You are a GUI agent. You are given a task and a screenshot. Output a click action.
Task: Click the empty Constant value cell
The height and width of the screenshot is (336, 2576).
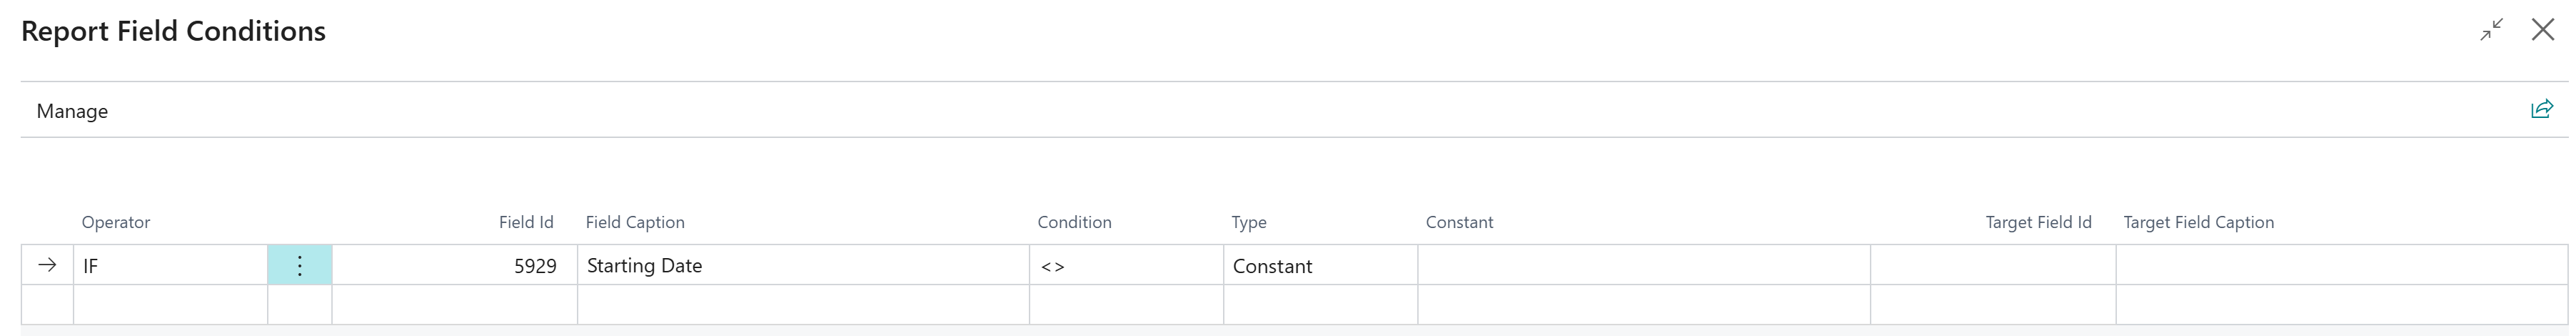1643,266
